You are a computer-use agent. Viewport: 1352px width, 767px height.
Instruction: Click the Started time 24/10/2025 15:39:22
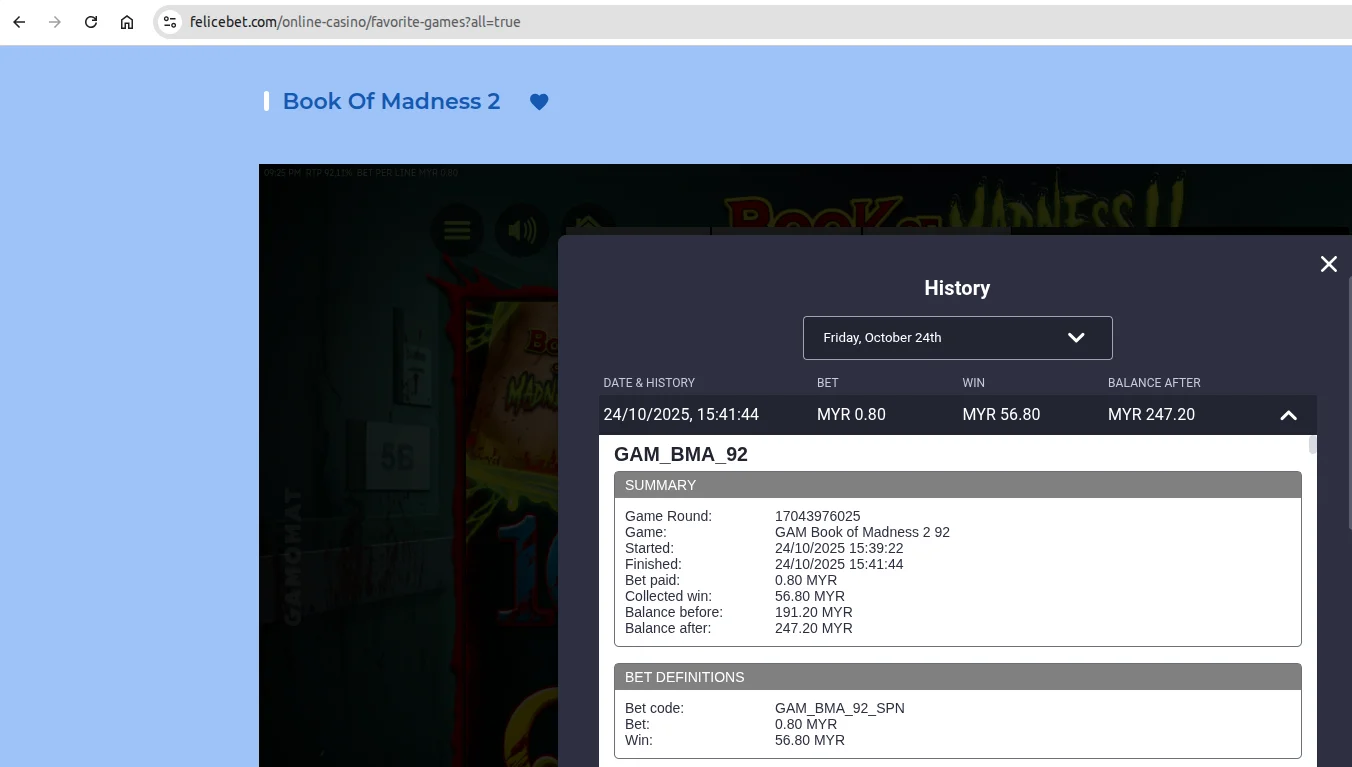point(839,548)
